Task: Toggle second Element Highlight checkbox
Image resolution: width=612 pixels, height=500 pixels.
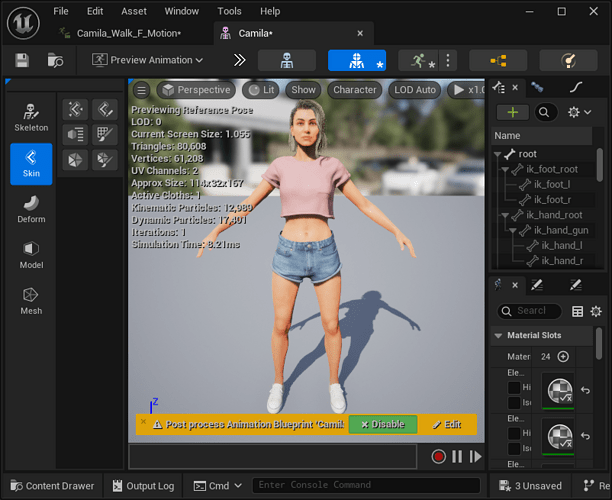Action: click(514, 433)
